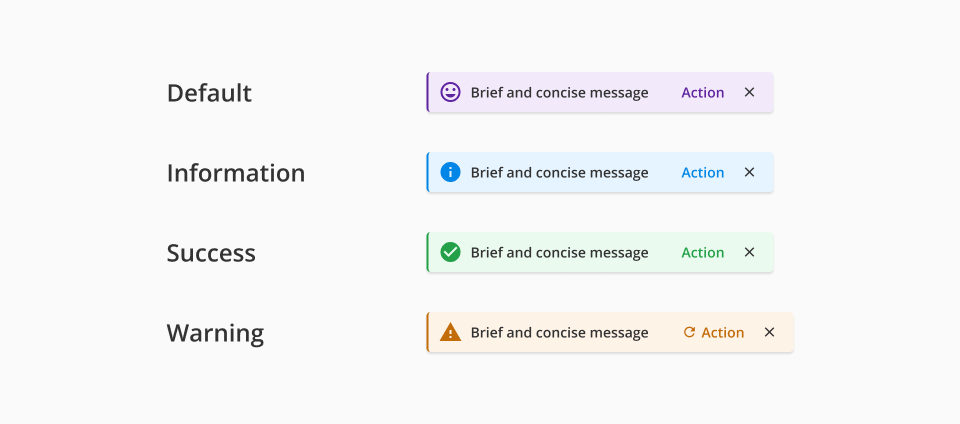This screenshot has height=424, width=960.
Task: Click the Warning heading label
Action: 215,333
